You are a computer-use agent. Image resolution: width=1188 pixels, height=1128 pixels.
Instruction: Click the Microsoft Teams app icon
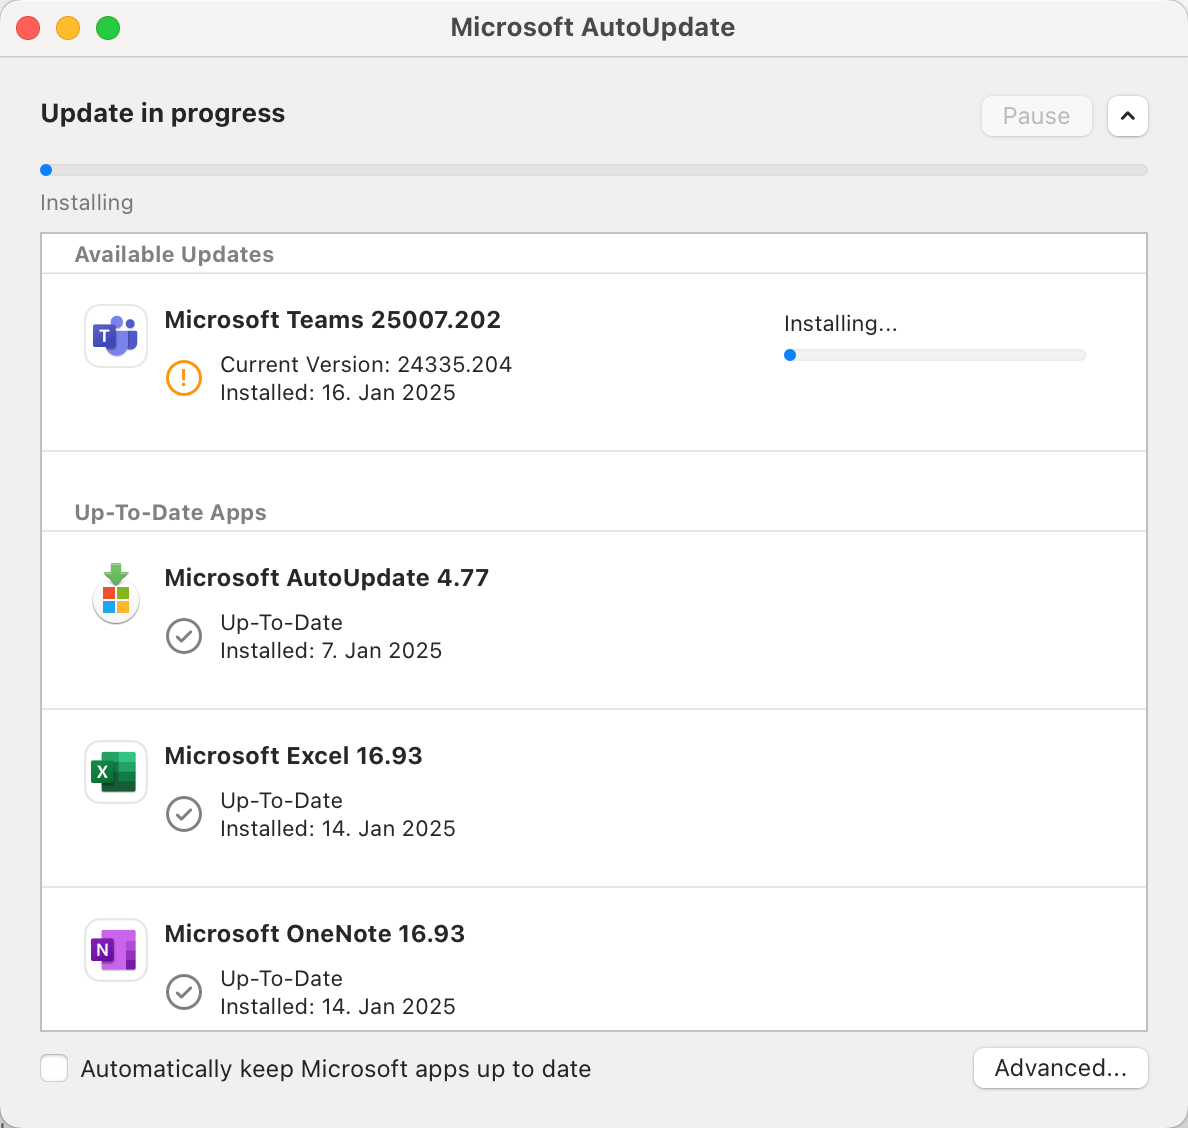(116, 336)
